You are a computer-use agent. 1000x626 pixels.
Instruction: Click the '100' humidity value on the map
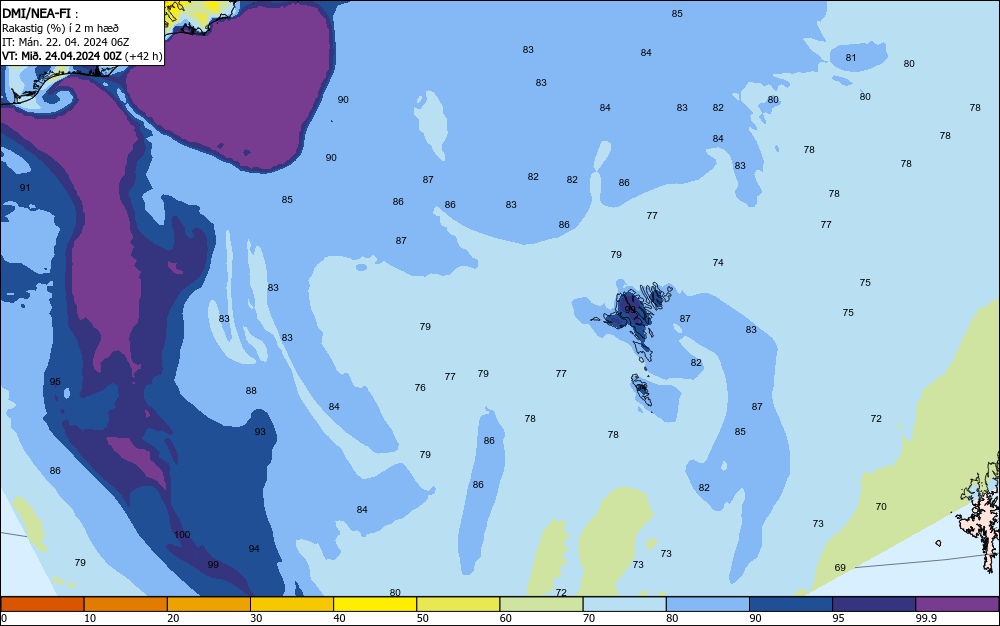click(182, 535)
